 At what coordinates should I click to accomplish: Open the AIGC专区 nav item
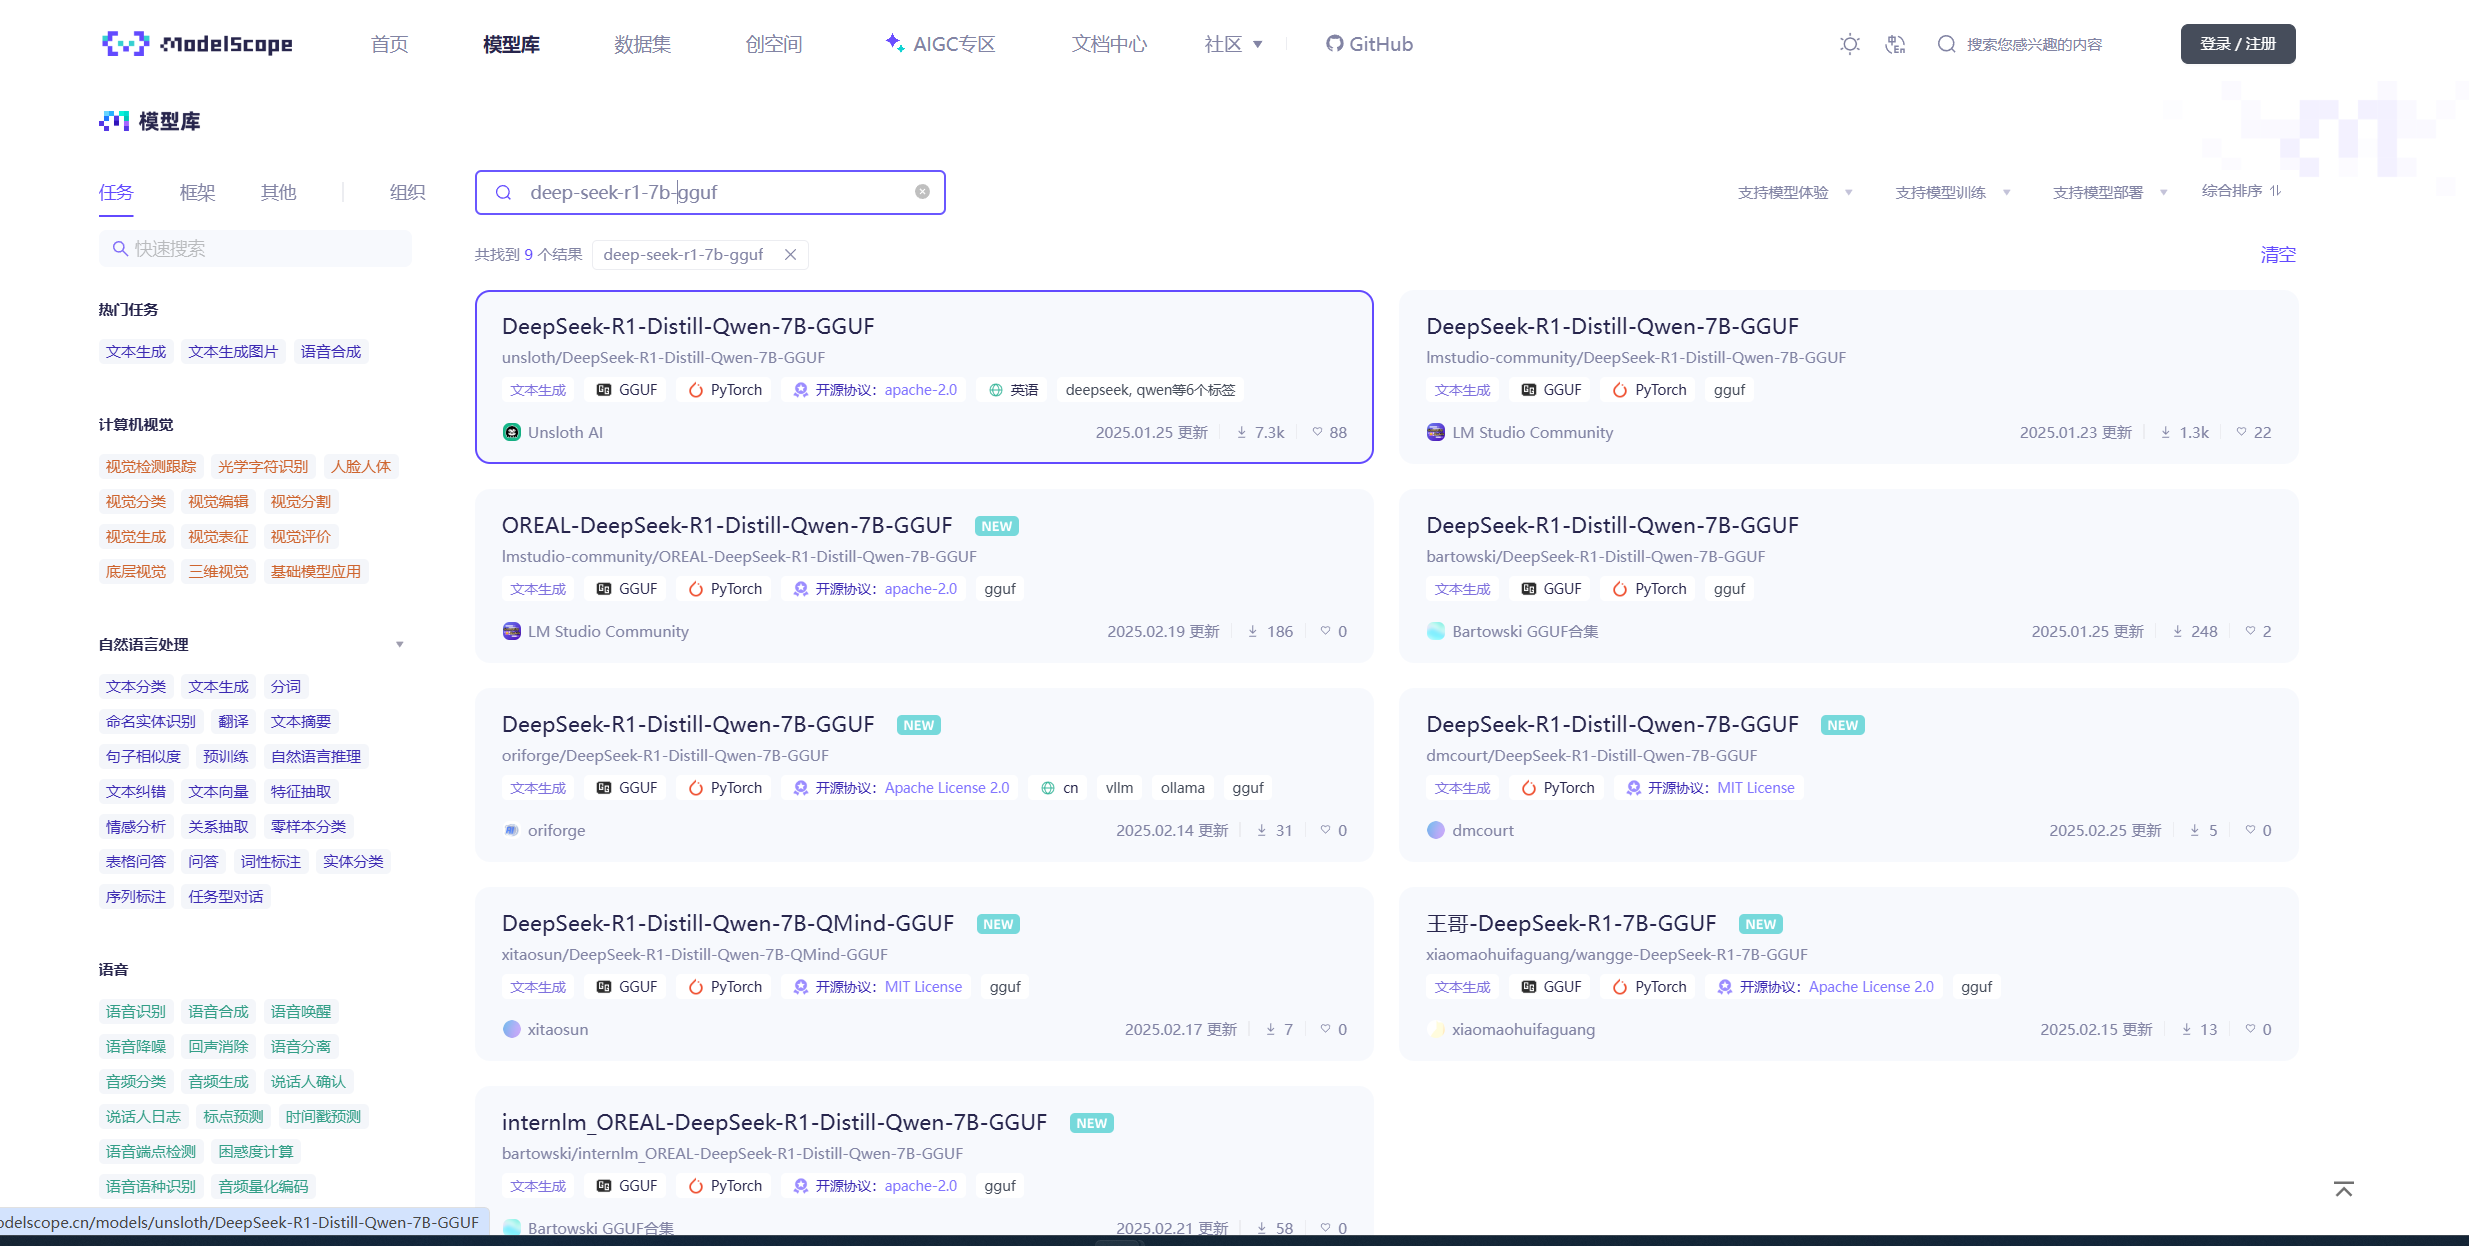click(x=941, y=44)
